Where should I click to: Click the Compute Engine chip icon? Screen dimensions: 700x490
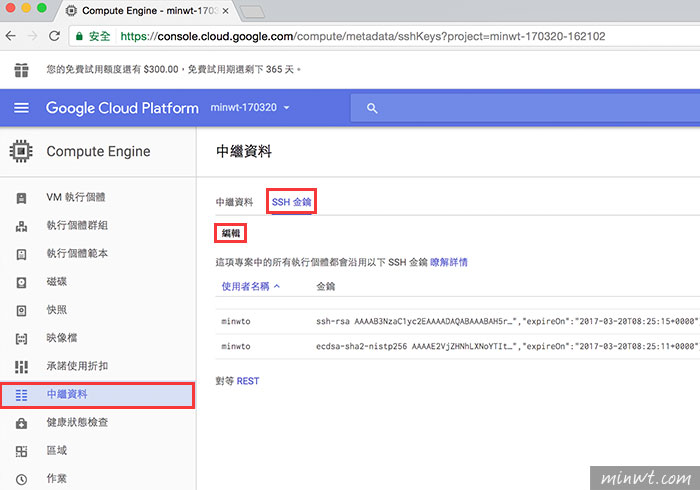(21, 151)
